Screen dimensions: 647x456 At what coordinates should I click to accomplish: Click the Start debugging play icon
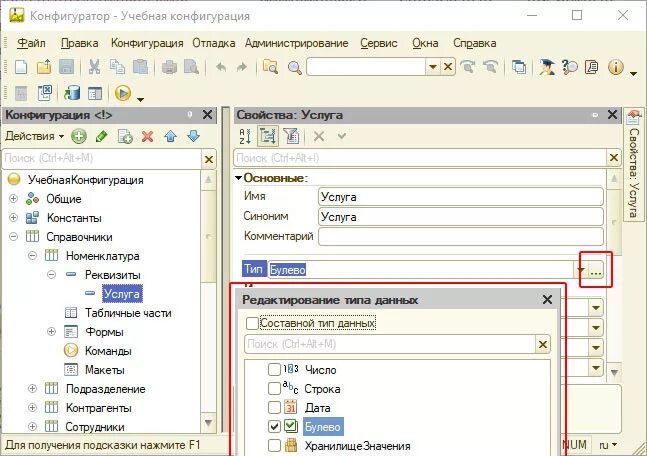pos(123,93)
